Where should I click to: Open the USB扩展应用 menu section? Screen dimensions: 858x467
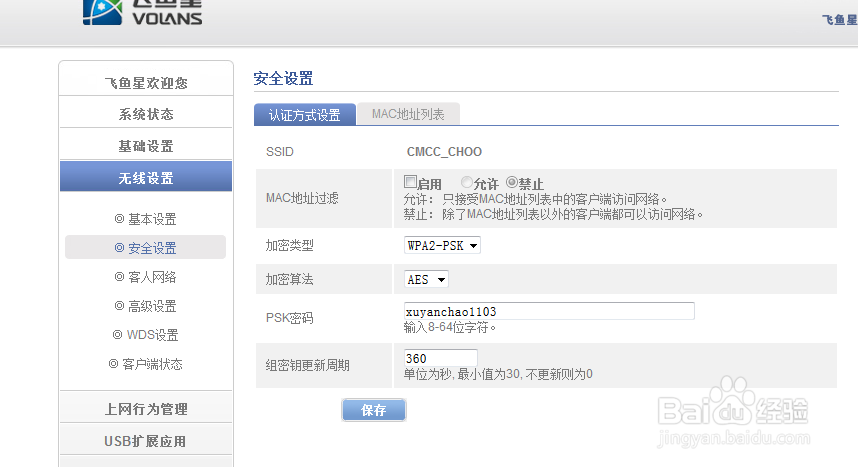tap(146, 441)
